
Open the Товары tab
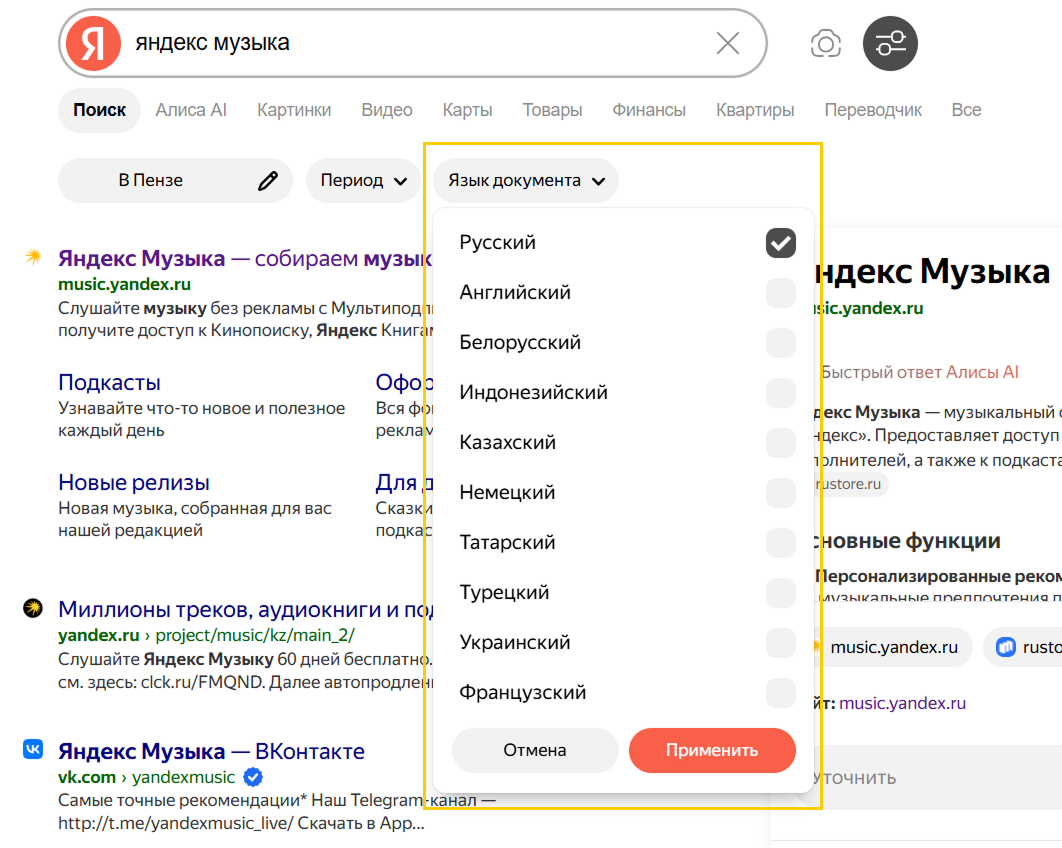pos(552,110)
